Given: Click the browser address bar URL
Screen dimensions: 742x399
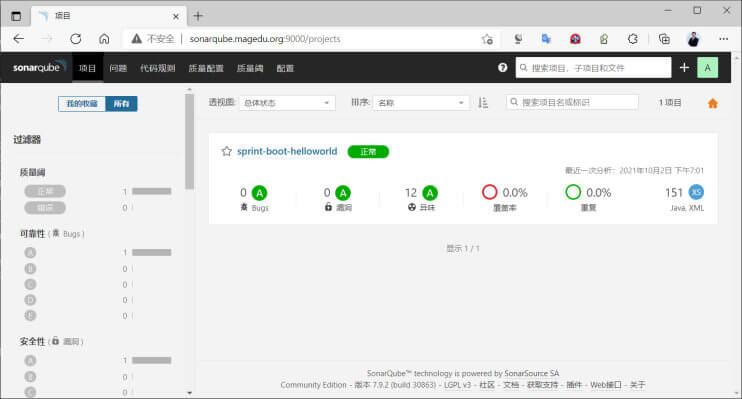Looking at the screenshot, I should point(265,39).
